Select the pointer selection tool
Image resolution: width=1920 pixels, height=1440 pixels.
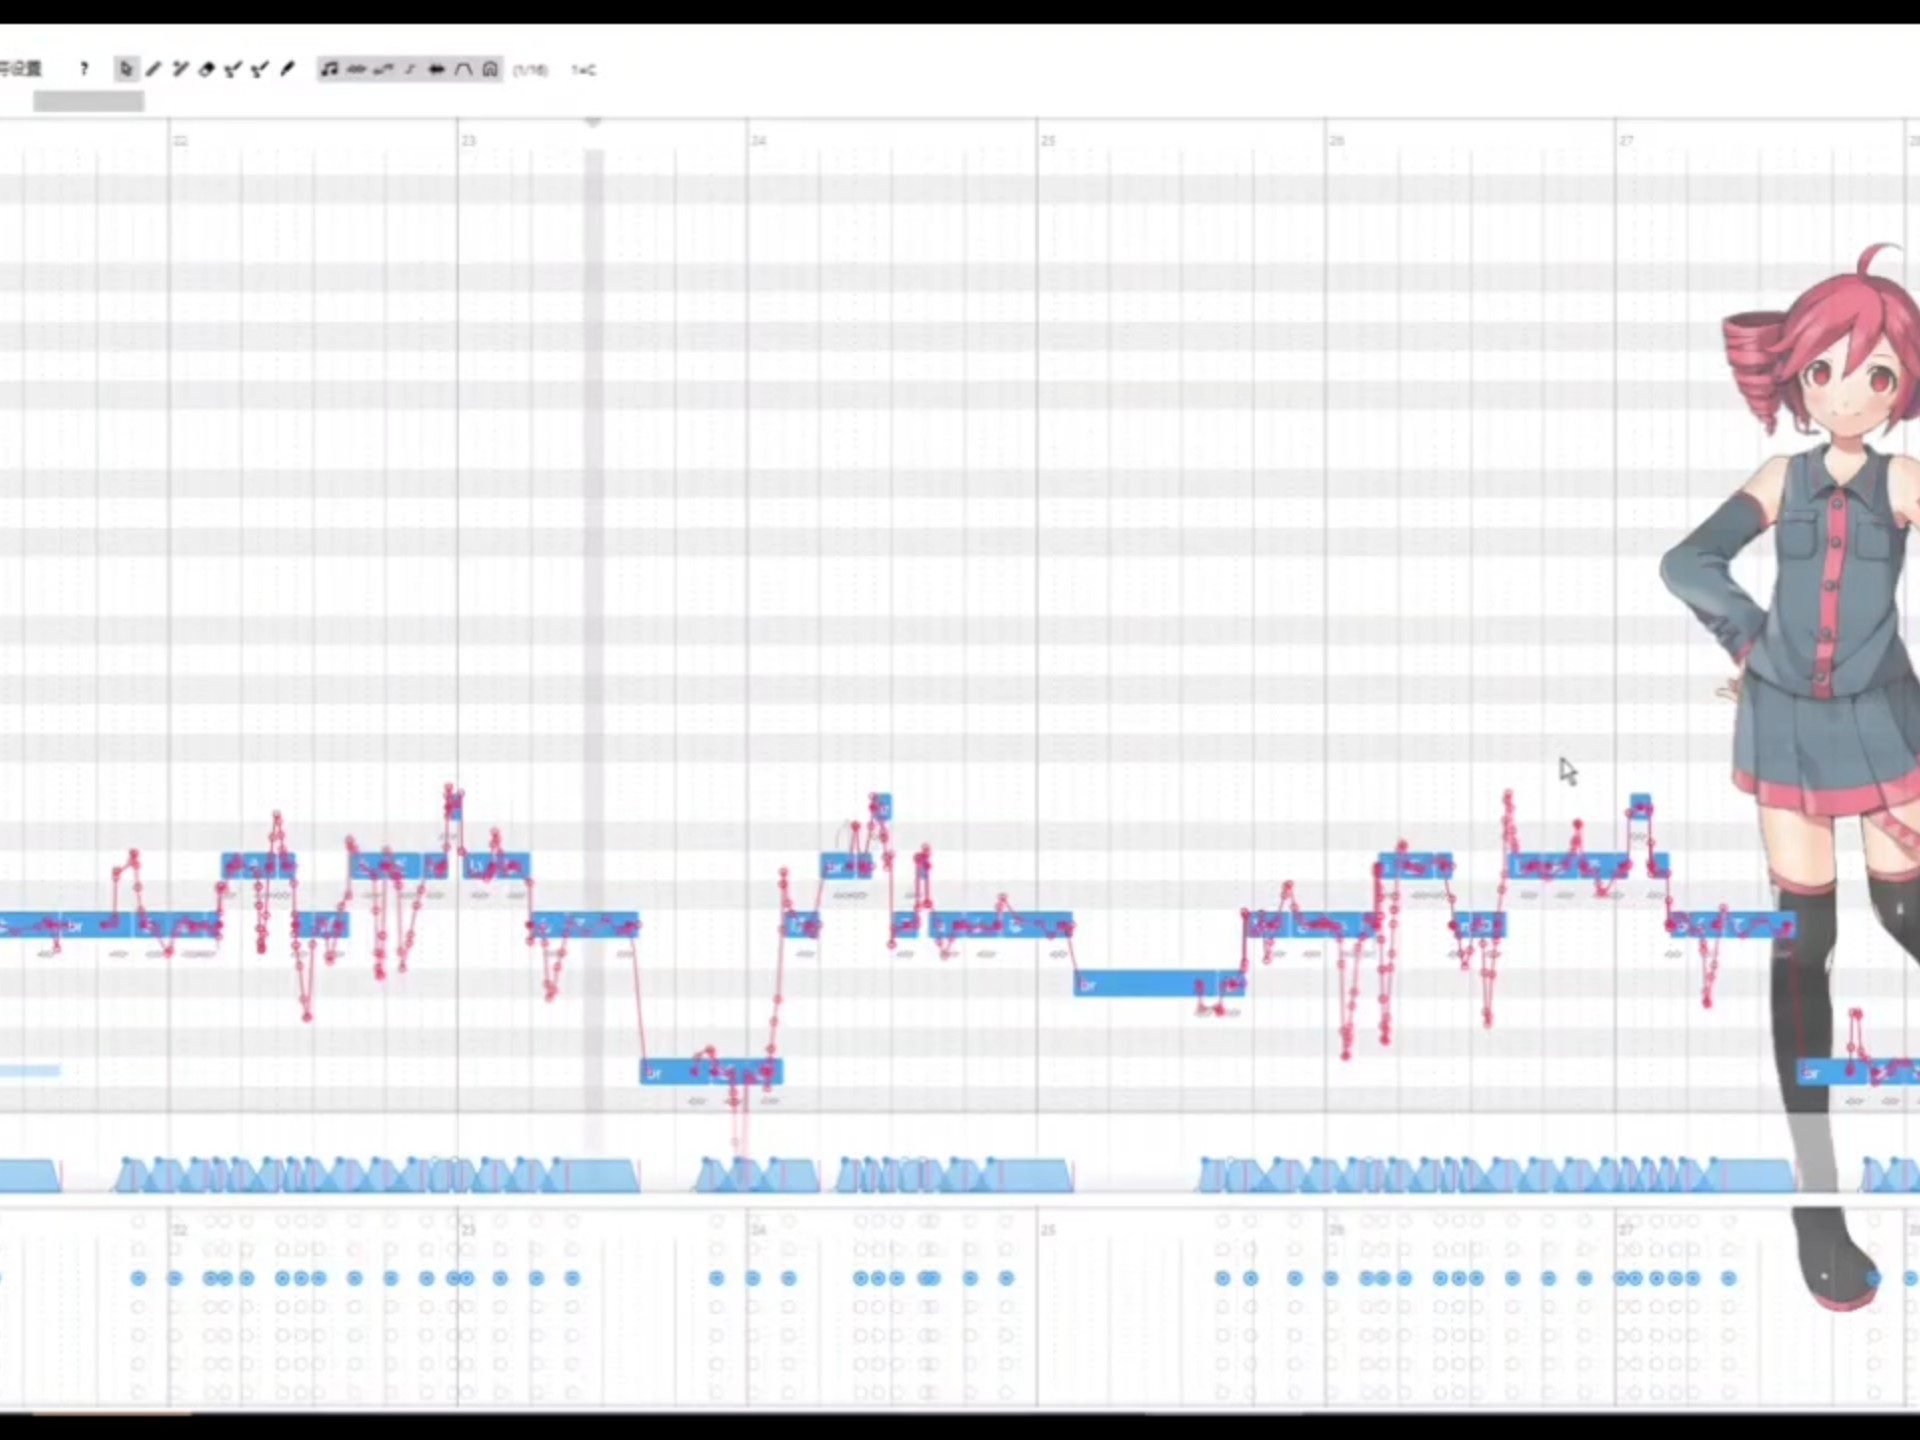[x=126, y=69]
